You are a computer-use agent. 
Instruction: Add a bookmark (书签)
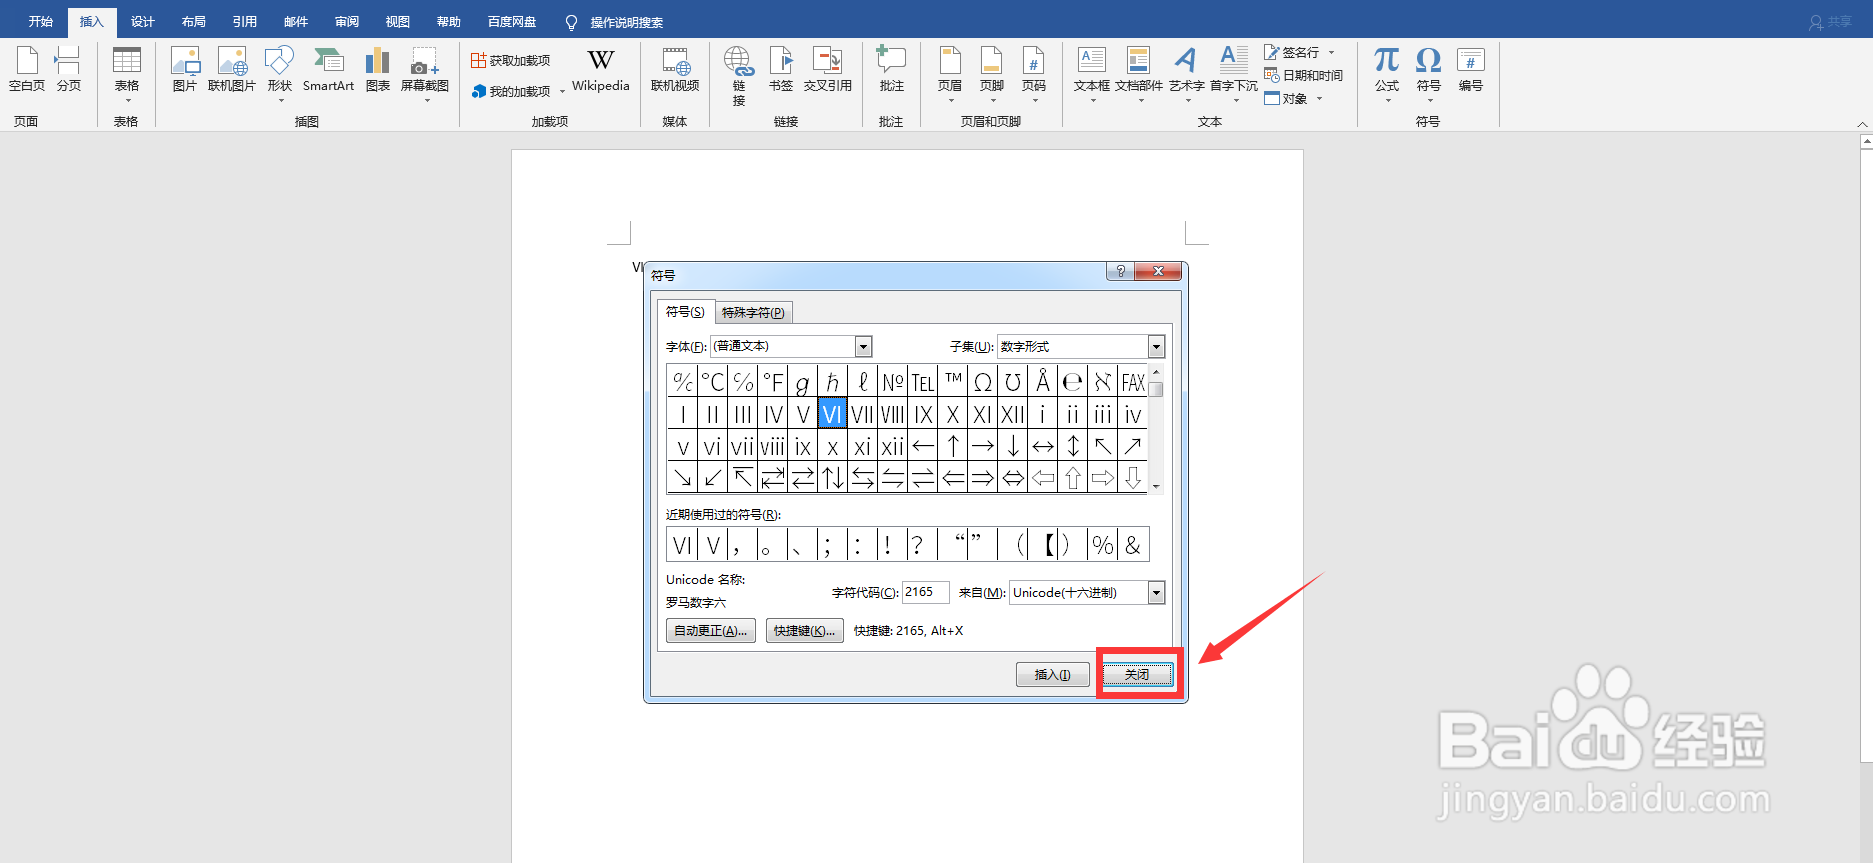tap(781, 70)
